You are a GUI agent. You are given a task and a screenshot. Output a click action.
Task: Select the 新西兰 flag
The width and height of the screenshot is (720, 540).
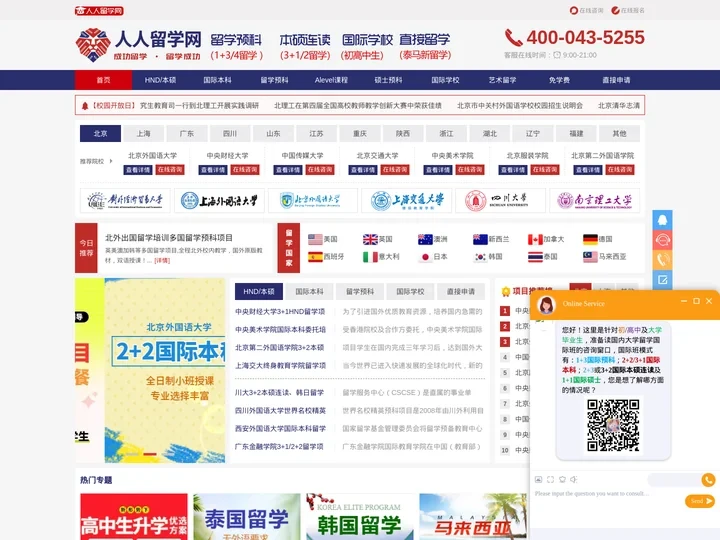click(480, 239)
